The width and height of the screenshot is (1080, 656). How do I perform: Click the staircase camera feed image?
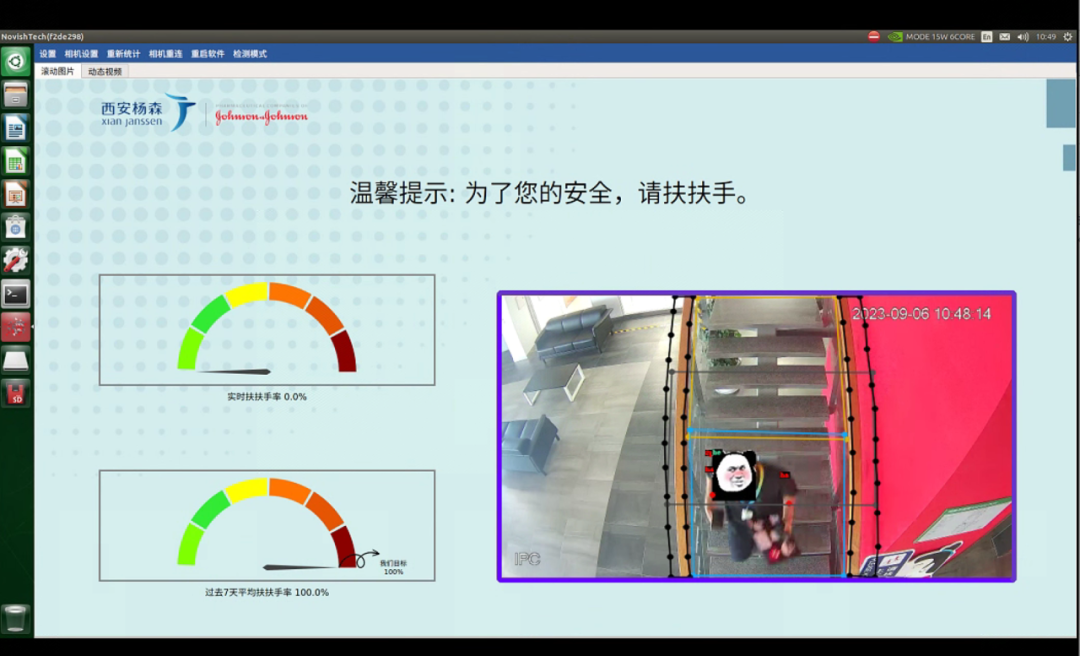click(757, 436)
